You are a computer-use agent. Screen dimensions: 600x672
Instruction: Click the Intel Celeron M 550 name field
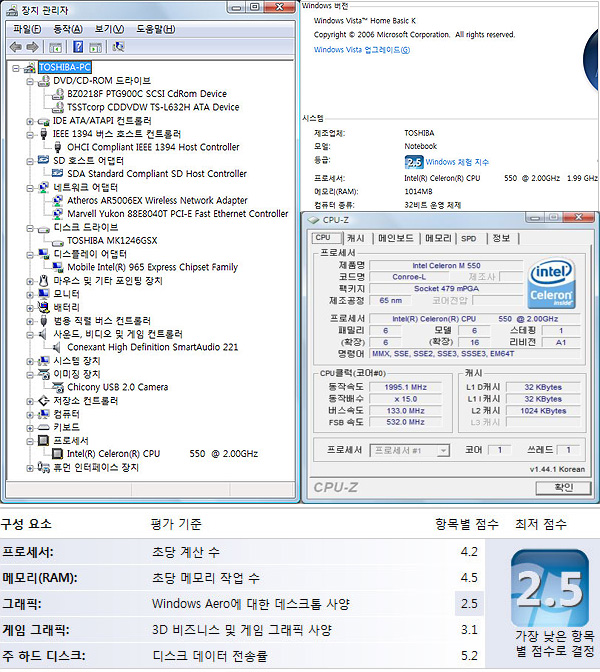(446, 266)
